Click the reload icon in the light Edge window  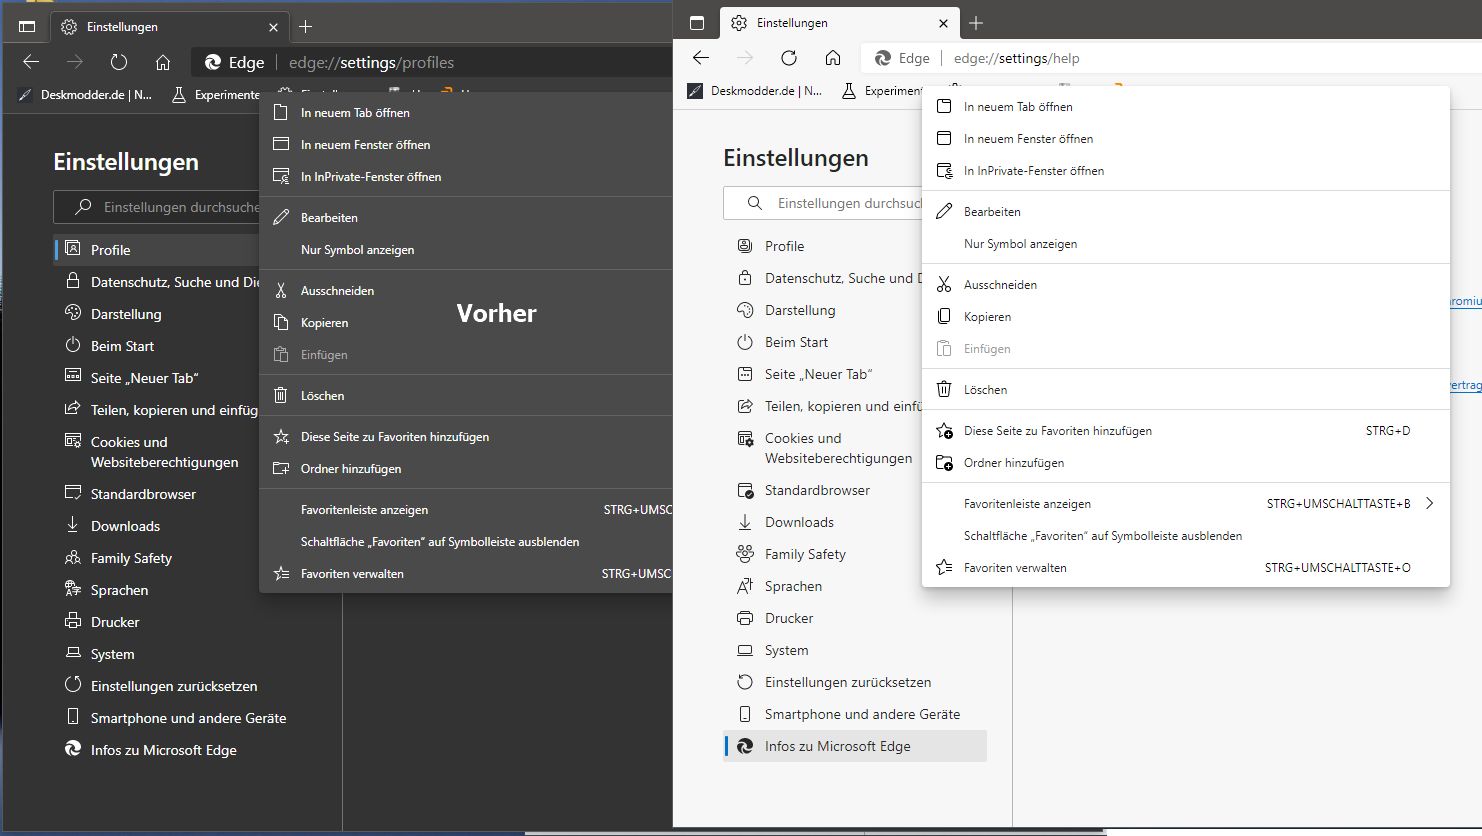(x=789, y=58)
